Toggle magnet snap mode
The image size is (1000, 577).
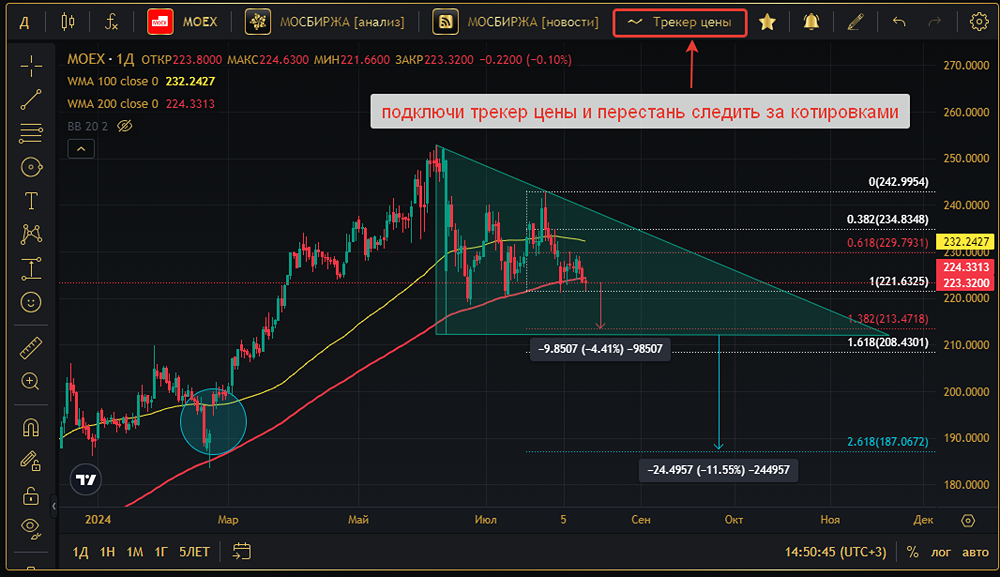click(x=31, y=427)
